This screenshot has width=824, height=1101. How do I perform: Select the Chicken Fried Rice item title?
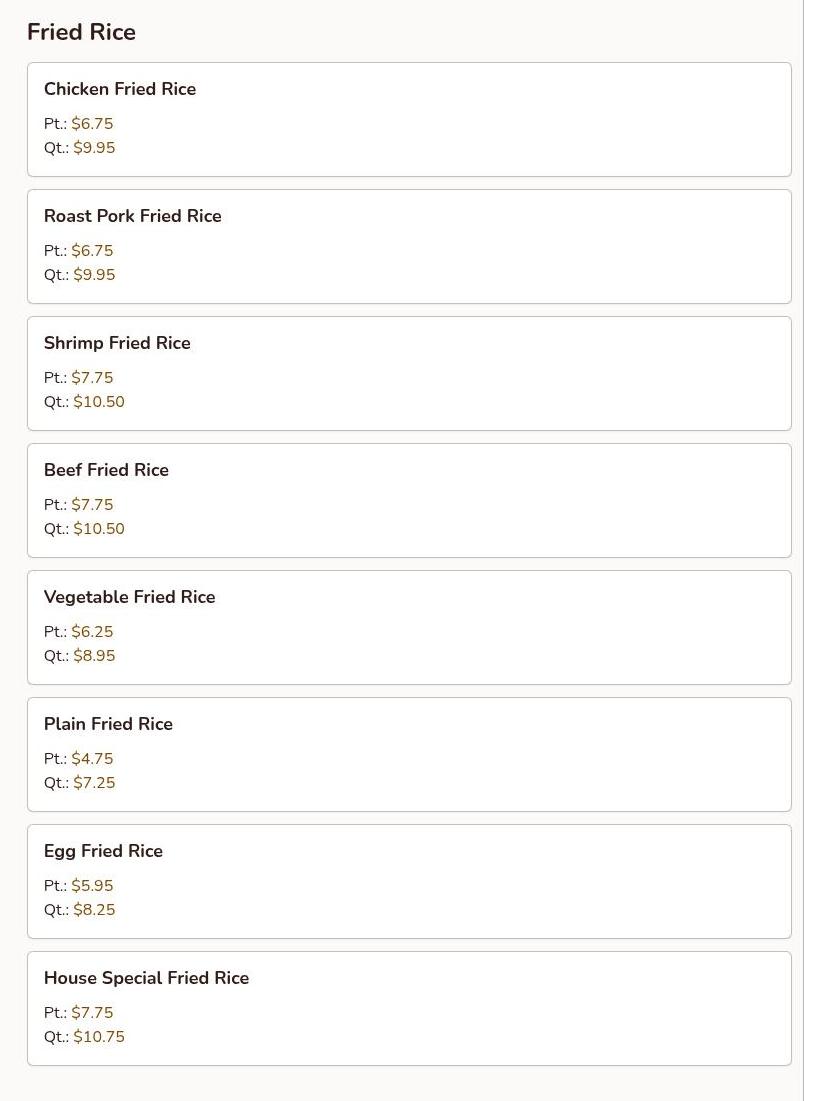[120, 89]
